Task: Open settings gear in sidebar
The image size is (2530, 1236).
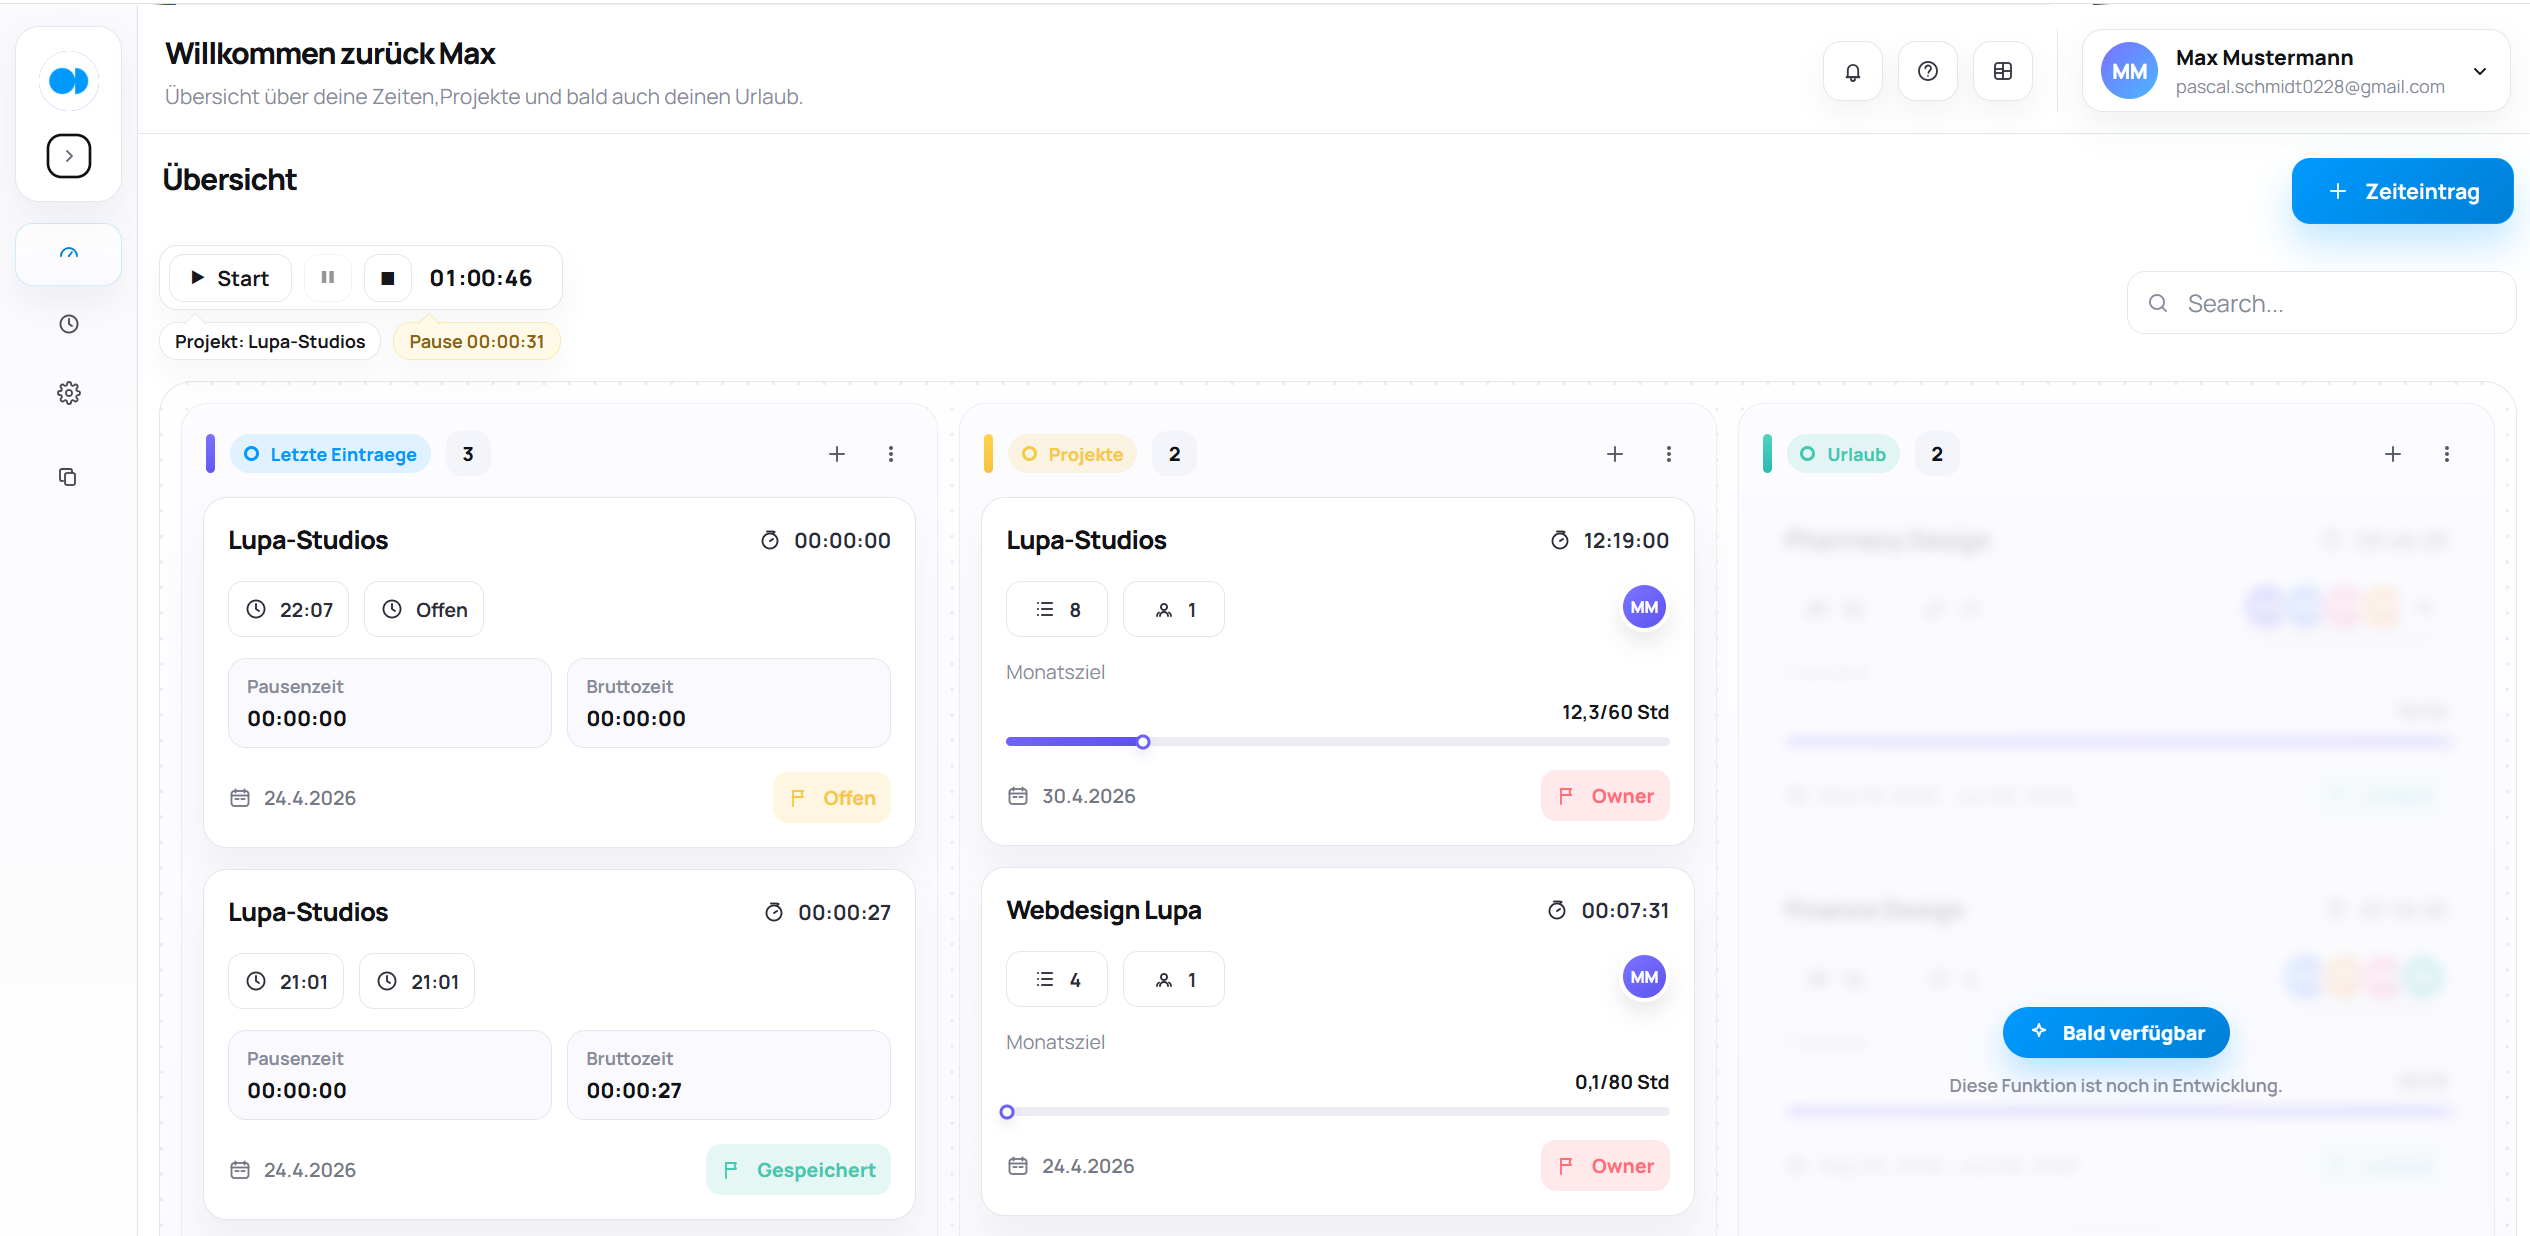Action: coord(69,393)
